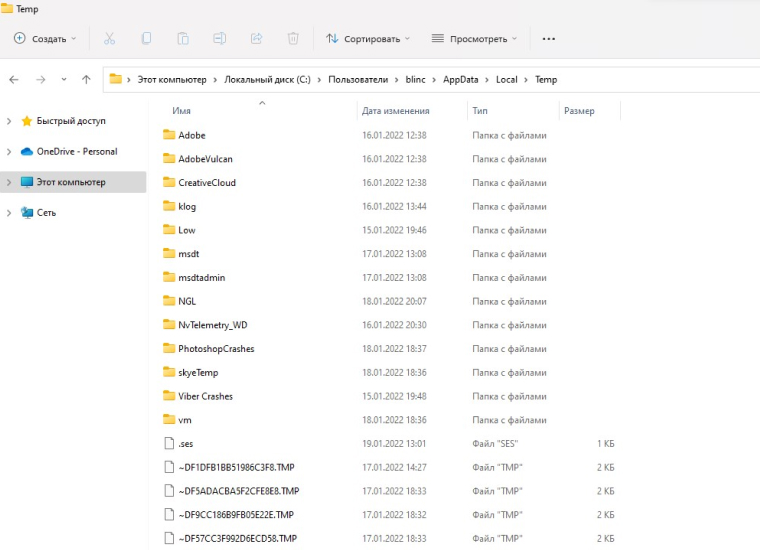Viewport: 760px width, 550px height.
Task: Click AppData in the address breadcrumb
Action: (x=460, y=80)
